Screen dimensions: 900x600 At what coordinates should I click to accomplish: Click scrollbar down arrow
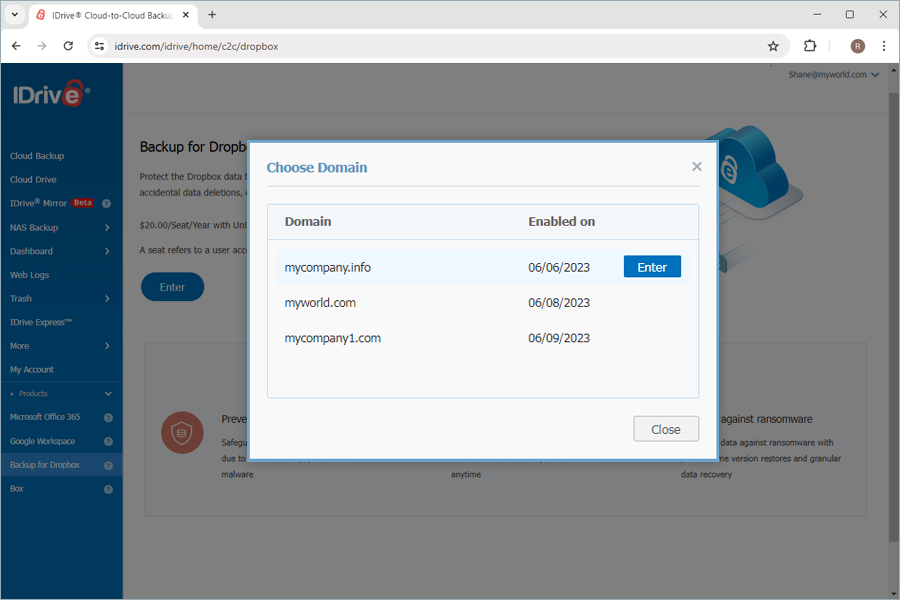(894, 594)
